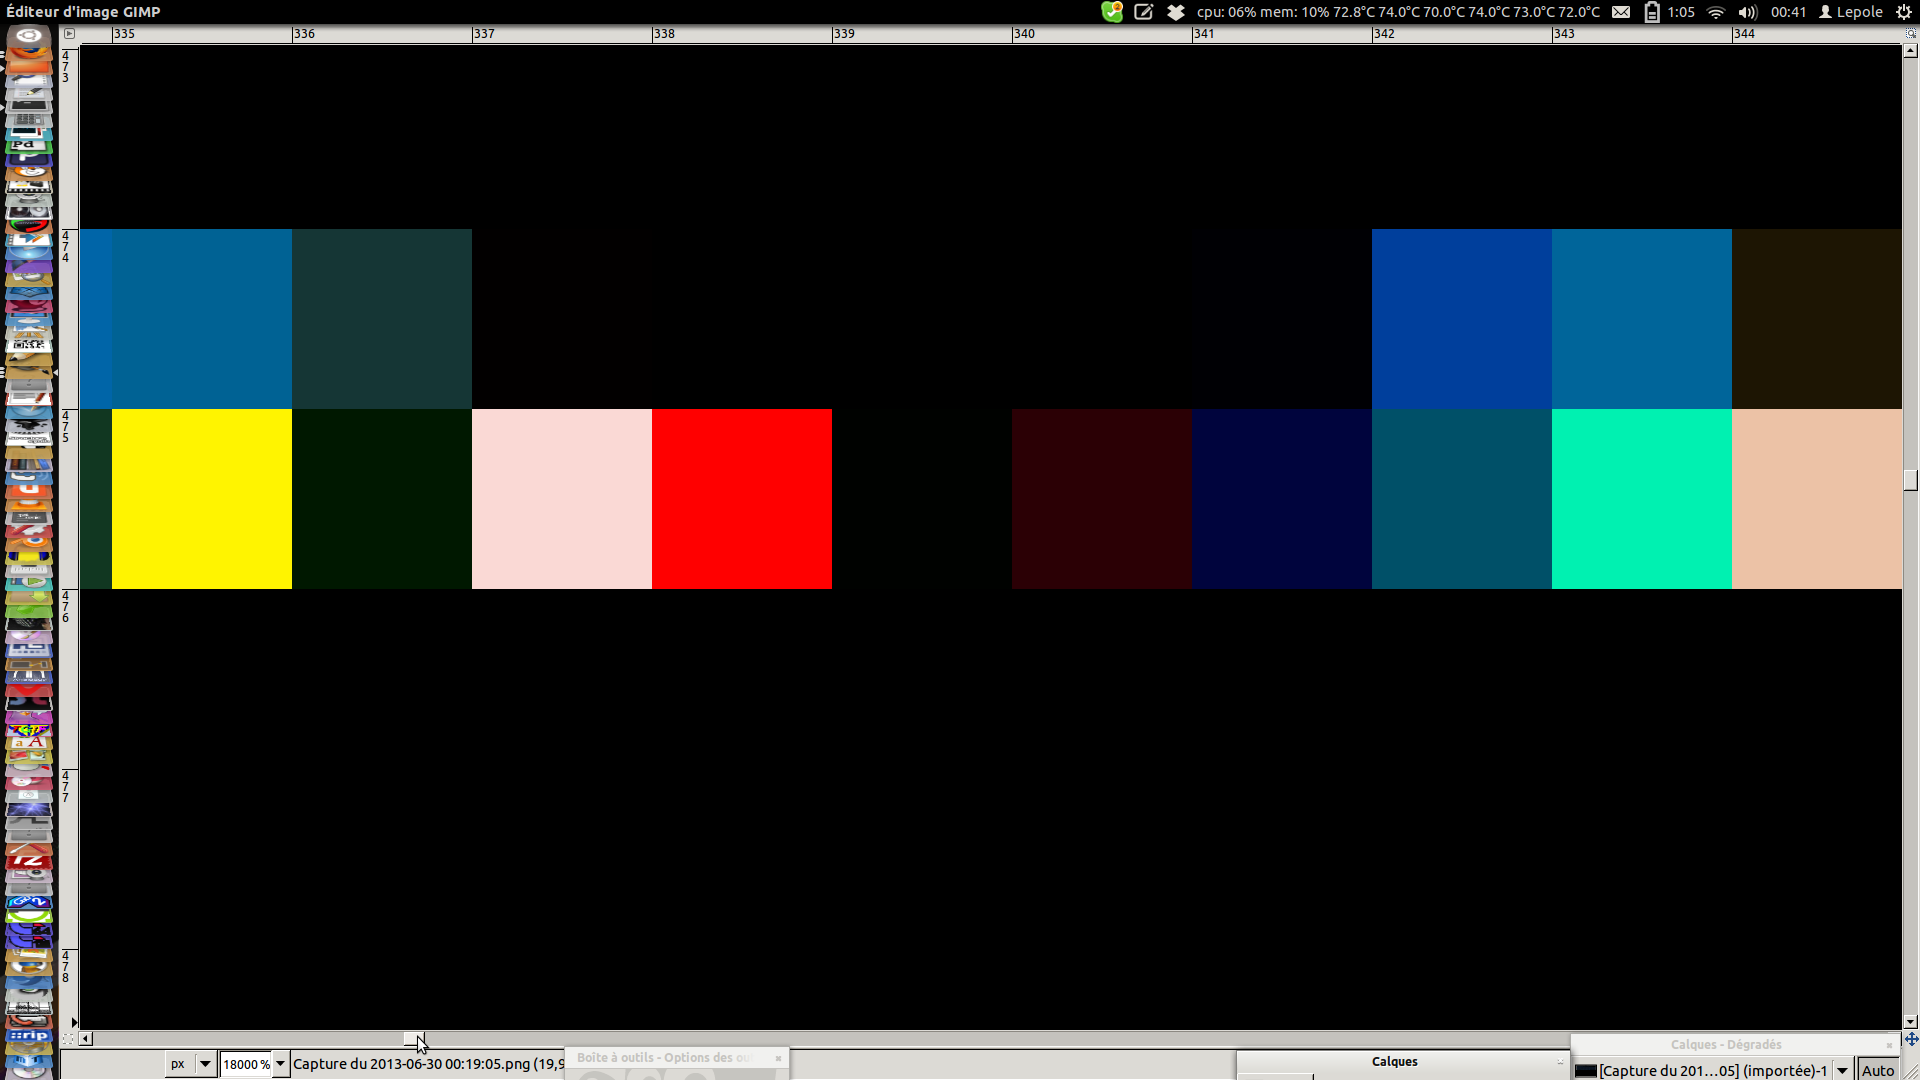Open the image menu arrow at ruler origin
The image size is (1920, 1080).
(x=69, y=33)
